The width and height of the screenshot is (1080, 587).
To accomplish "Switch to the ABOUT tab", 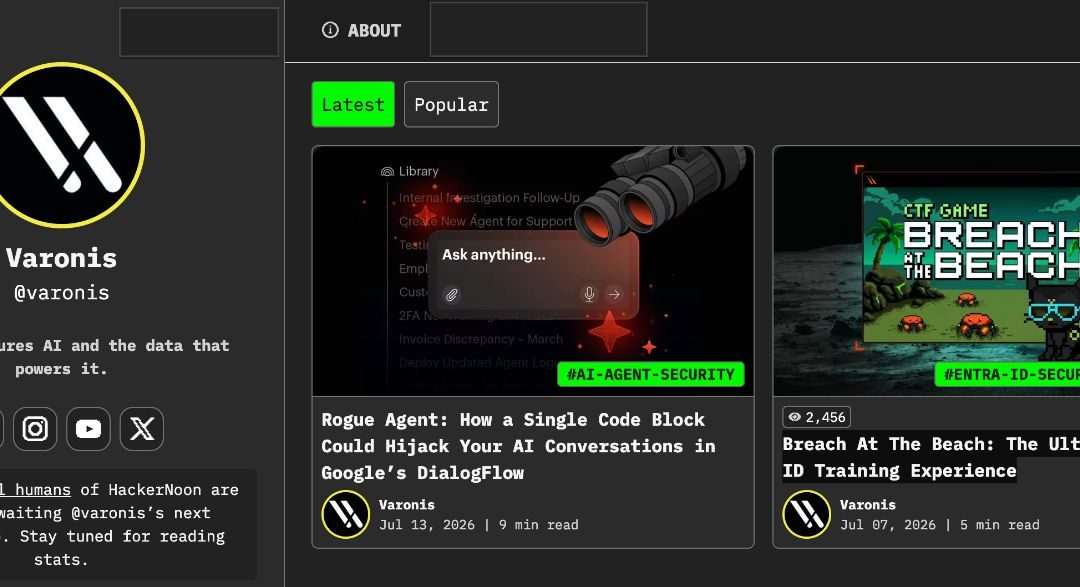I will point(361,30).
